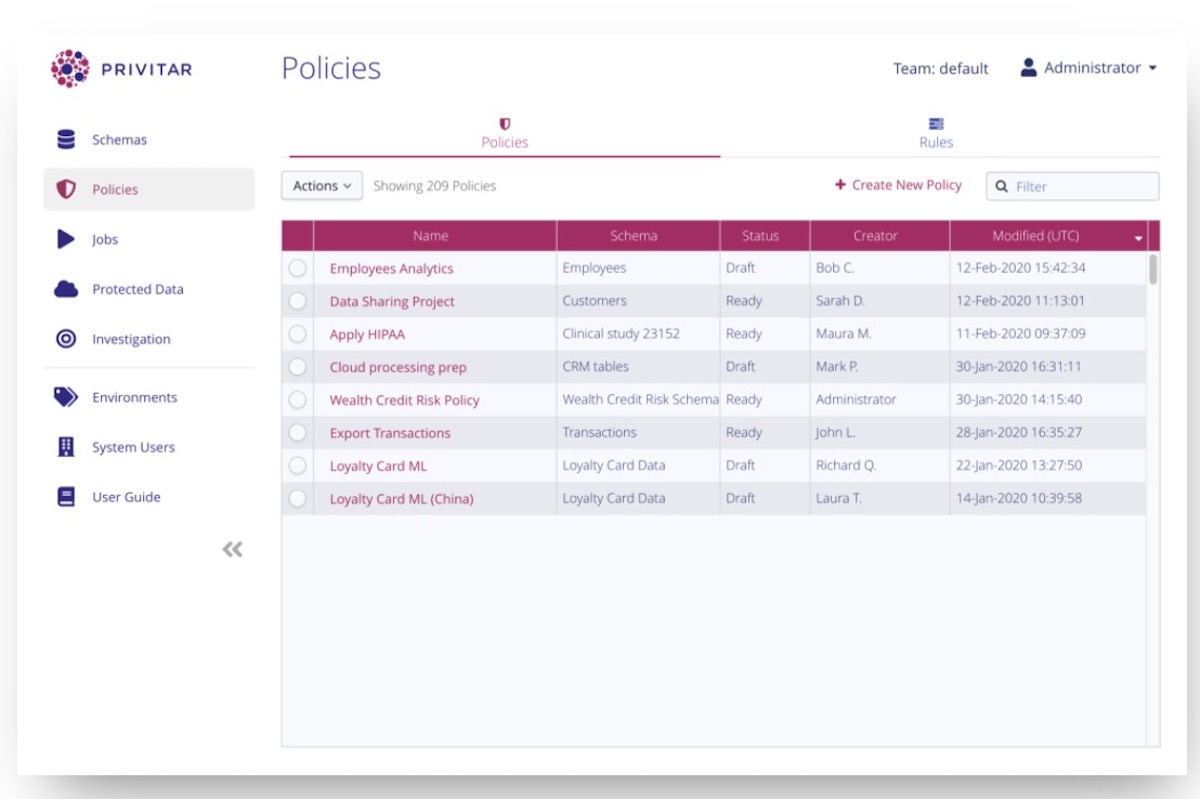
Task: Switch to the Rules tab
Action: pos(935,134)
